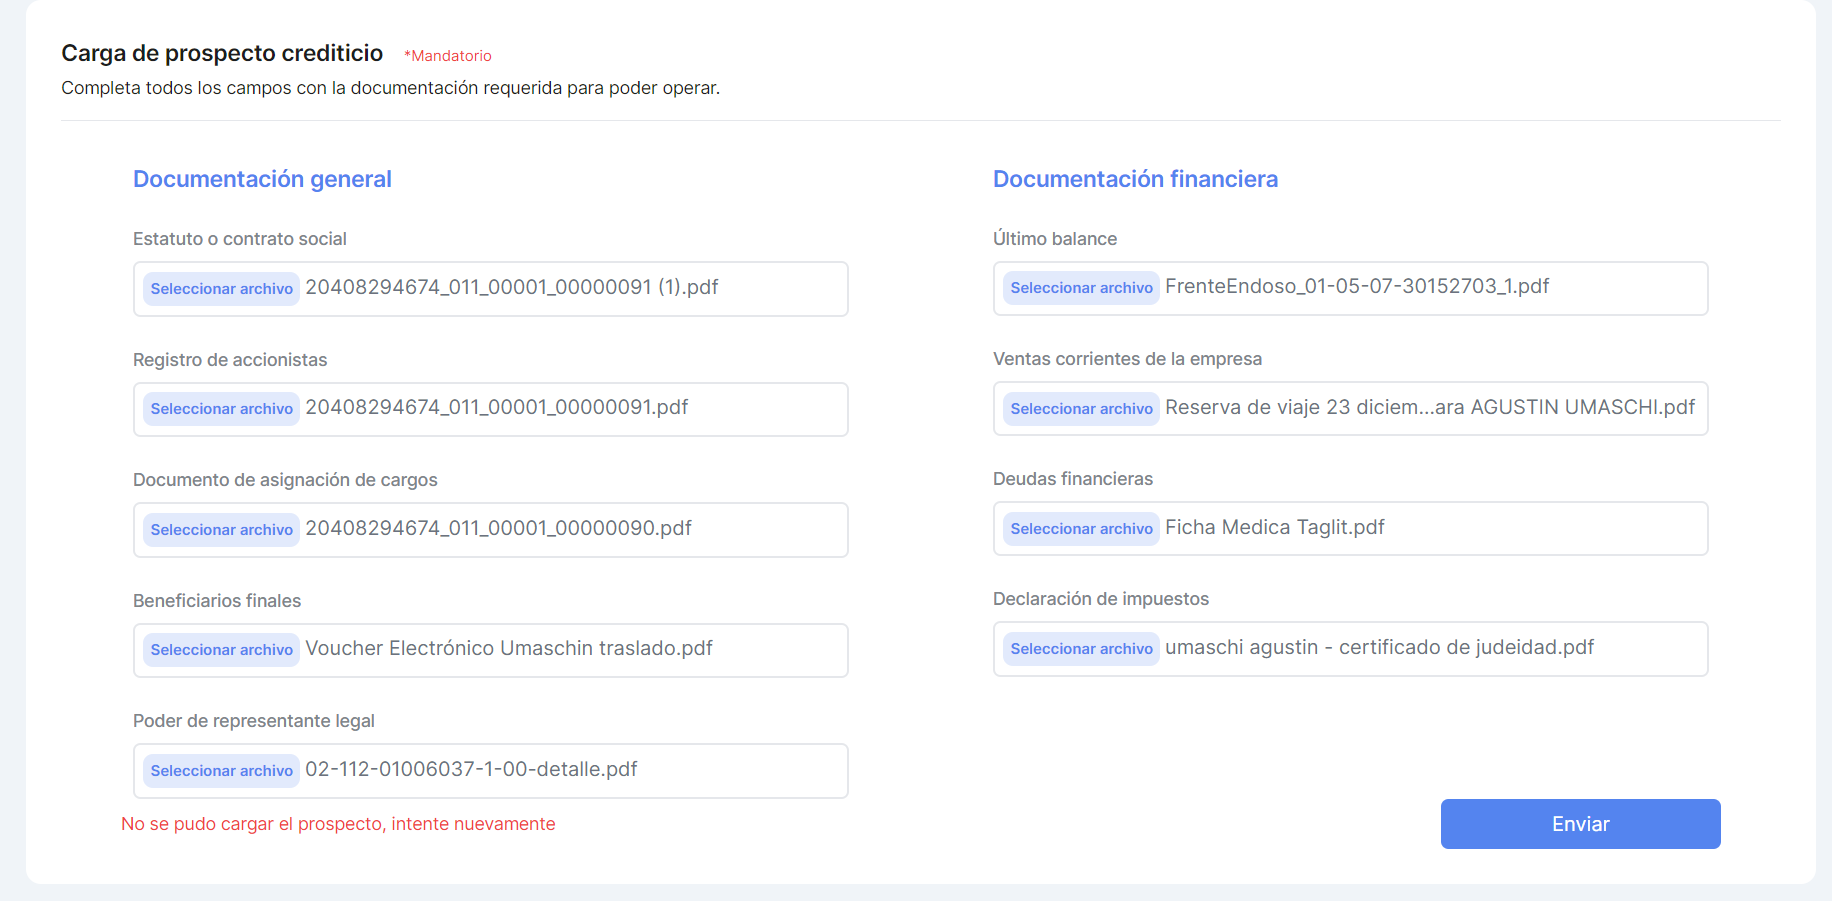Select file for Documento de asignación de cargos
The image size is (1832, 901).
(221, 530)
